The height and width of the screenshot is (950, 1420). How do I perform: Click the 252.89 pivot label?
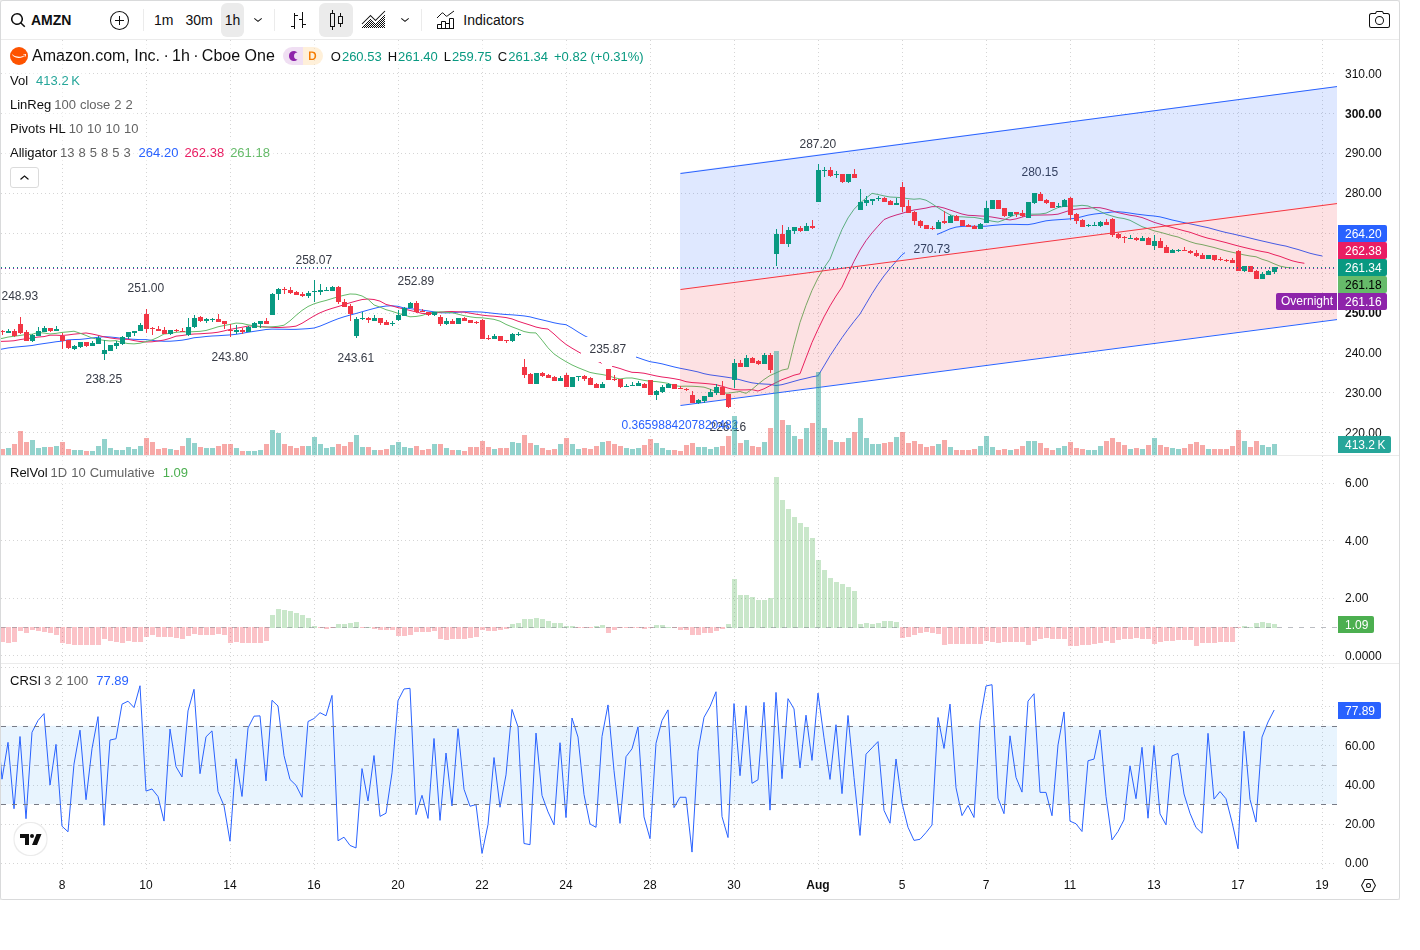tap(416, 281)
